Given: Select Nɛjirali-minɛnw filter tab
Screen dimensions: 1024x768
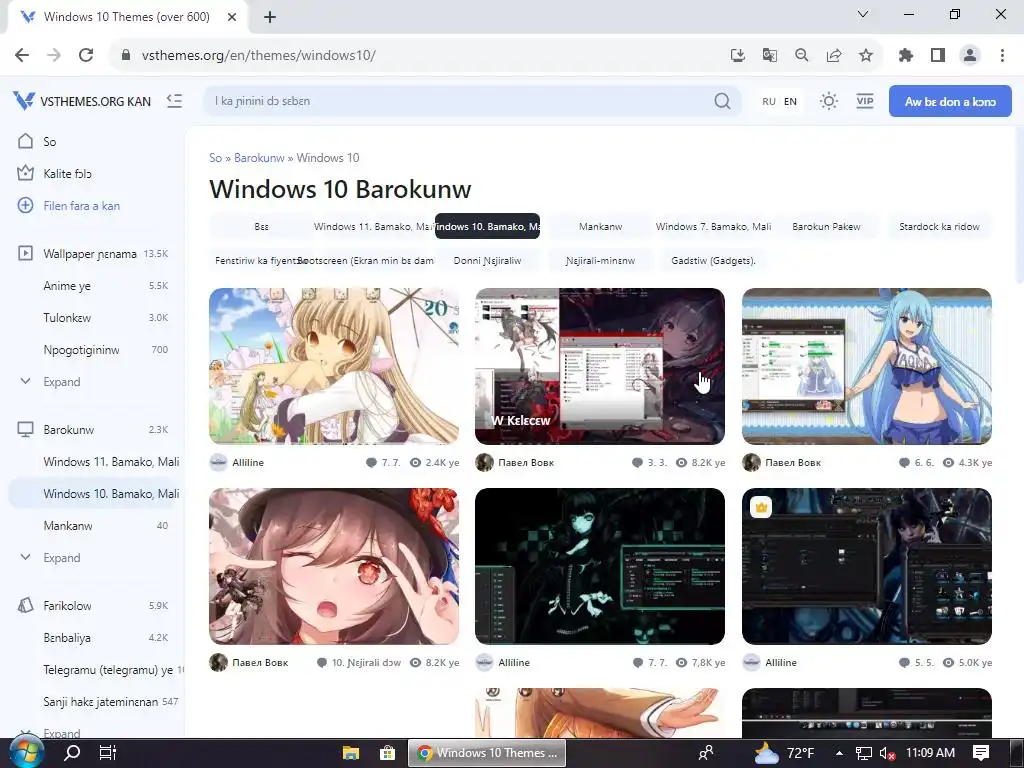Looking at the screenshot, I should (600, 261).
